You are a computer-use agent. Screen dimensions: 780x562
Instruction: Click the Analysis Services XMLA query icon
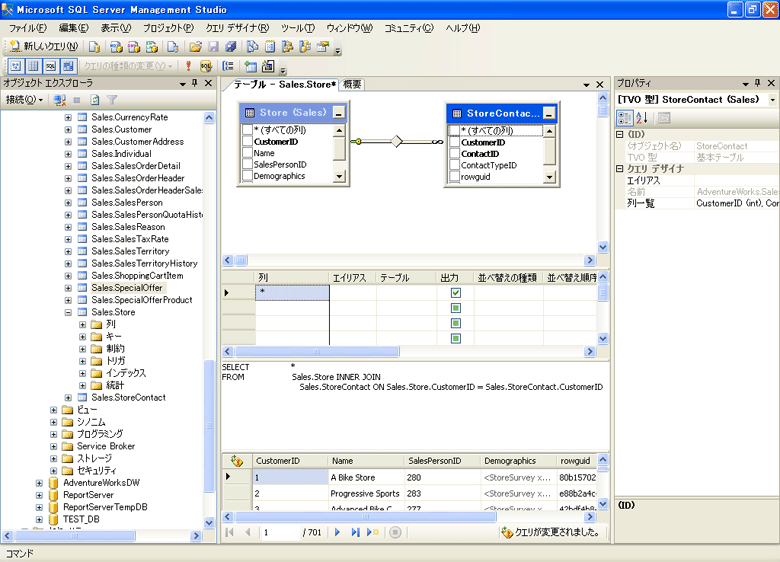click(152, 47)
